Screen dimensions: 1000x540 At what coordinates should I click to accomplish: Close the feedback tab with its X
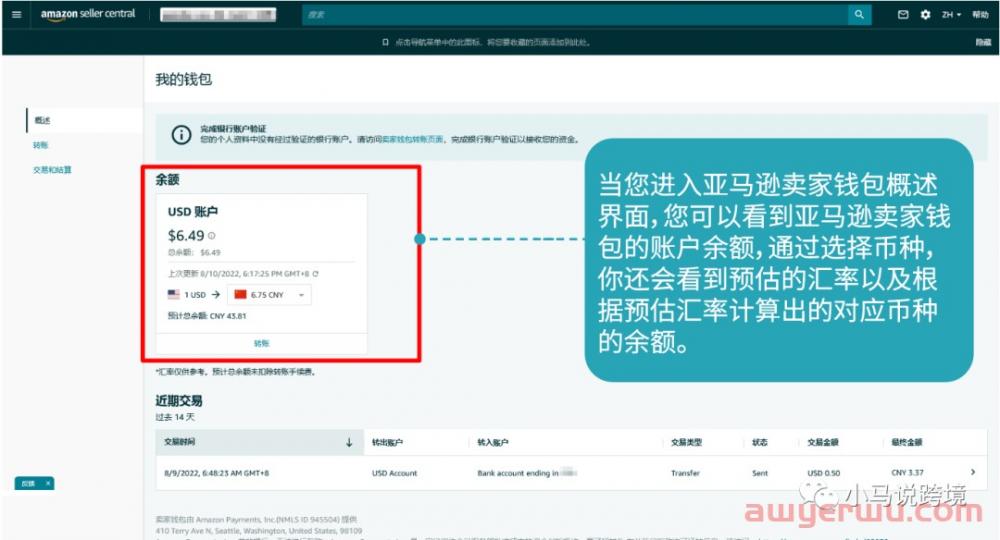[x=48, y=483]
